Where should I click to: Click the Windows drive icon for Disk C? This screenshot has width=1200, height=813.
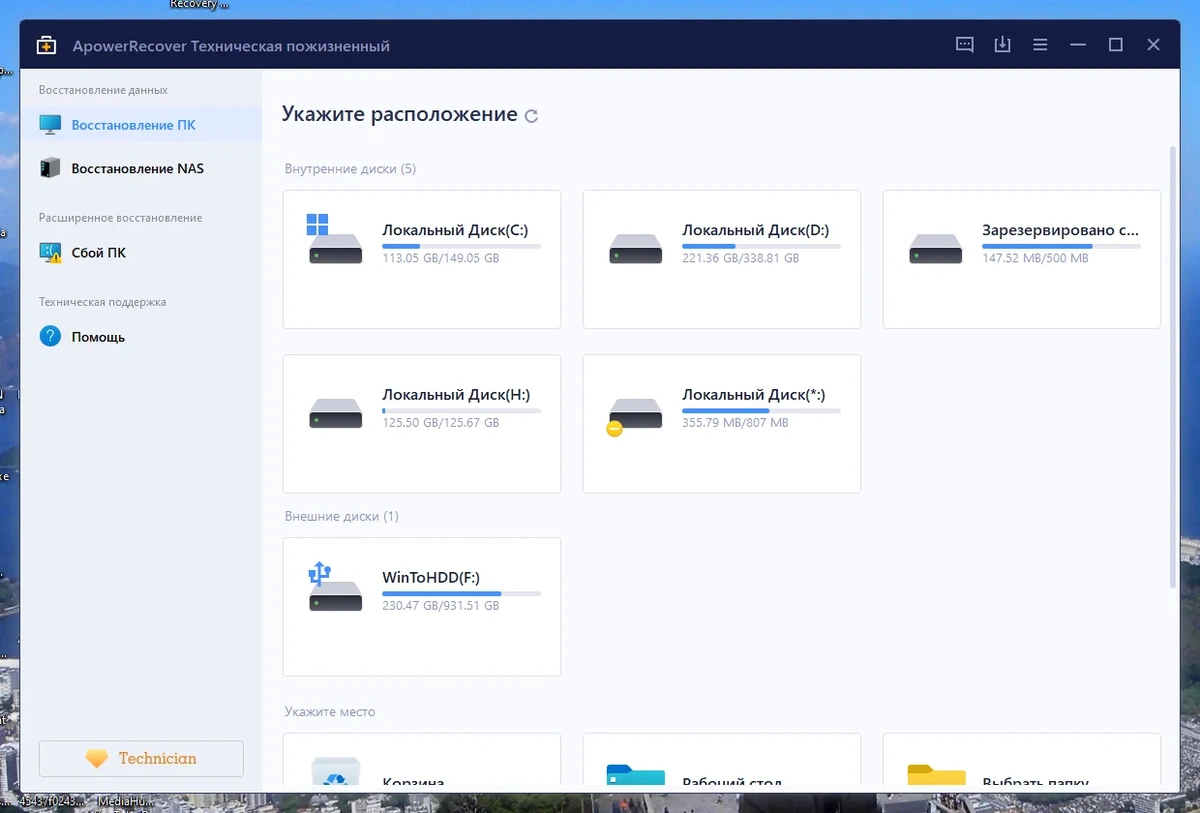click(335, 240)
